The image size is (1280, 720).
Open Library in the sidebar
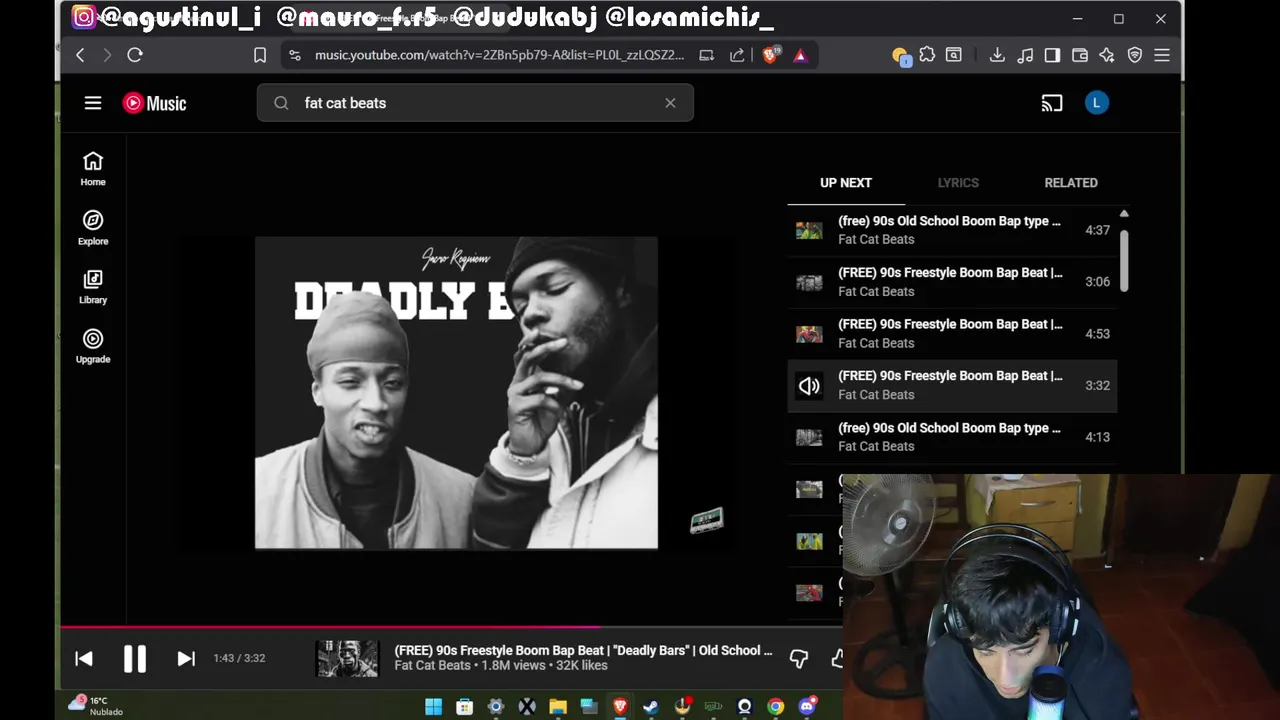tap(93, 286)
